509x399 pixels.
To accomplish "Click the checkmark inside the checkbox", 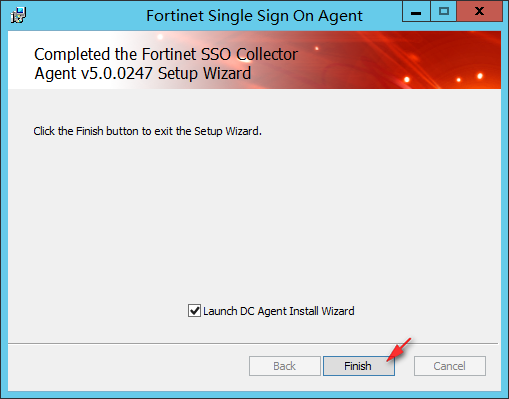I will [x=194, y=310].
